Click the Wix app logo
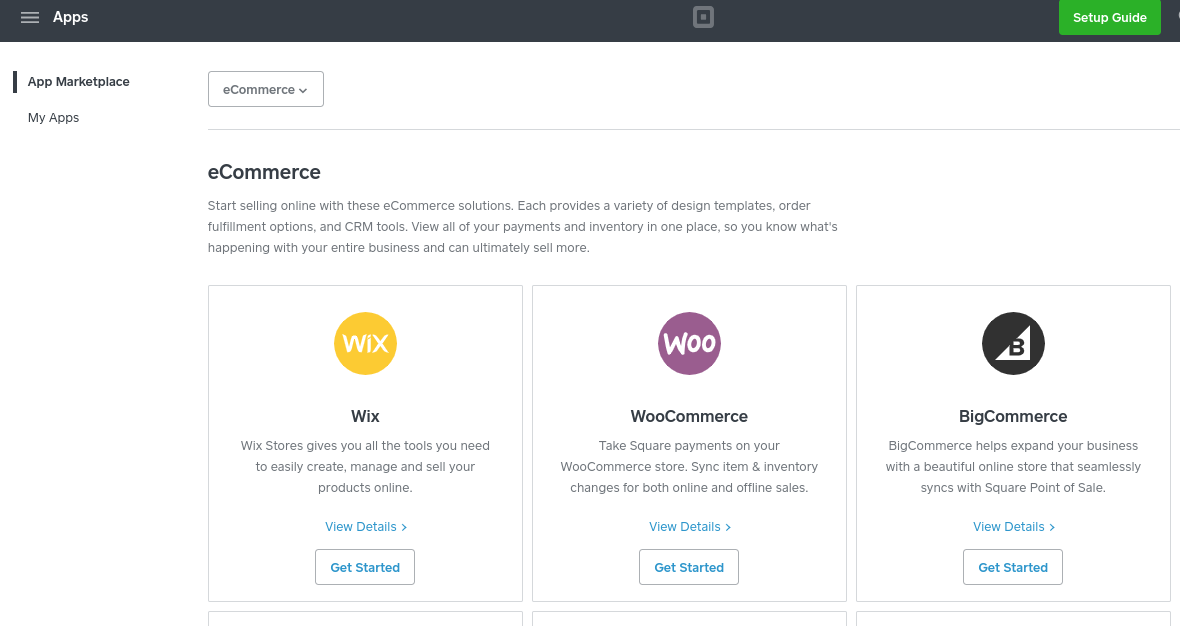 point(365,343)
